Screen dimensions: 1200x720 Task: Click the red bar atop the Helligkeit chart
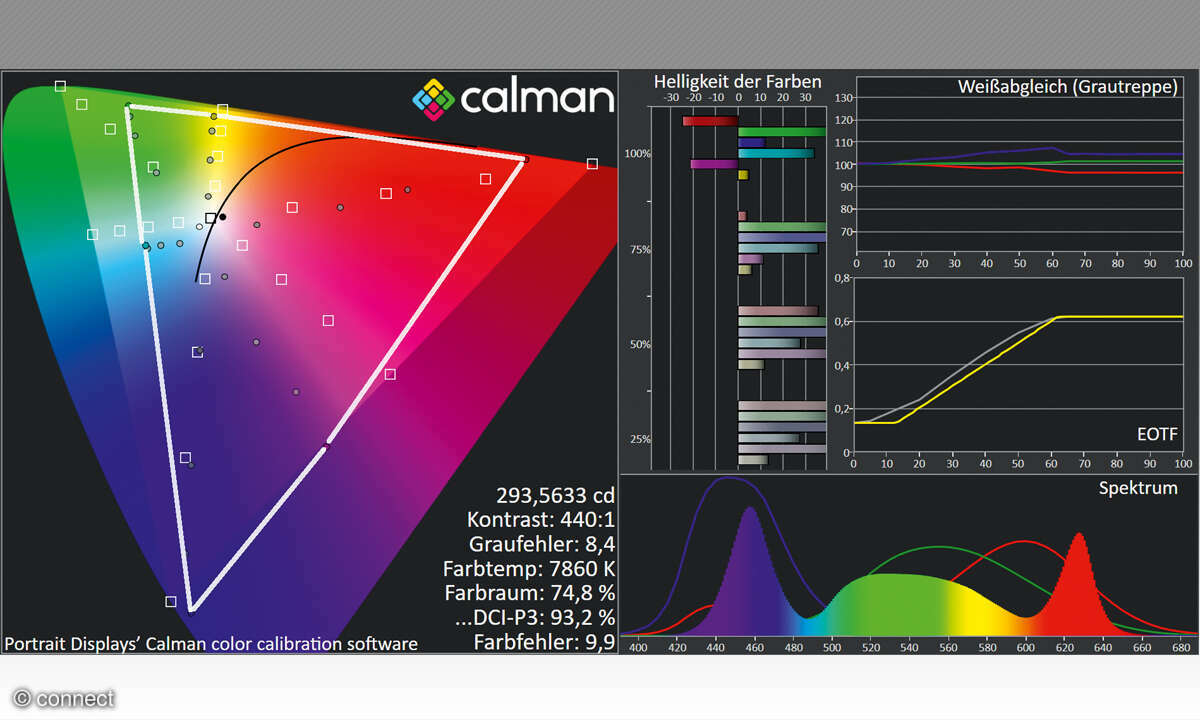(x=709, y=121)
